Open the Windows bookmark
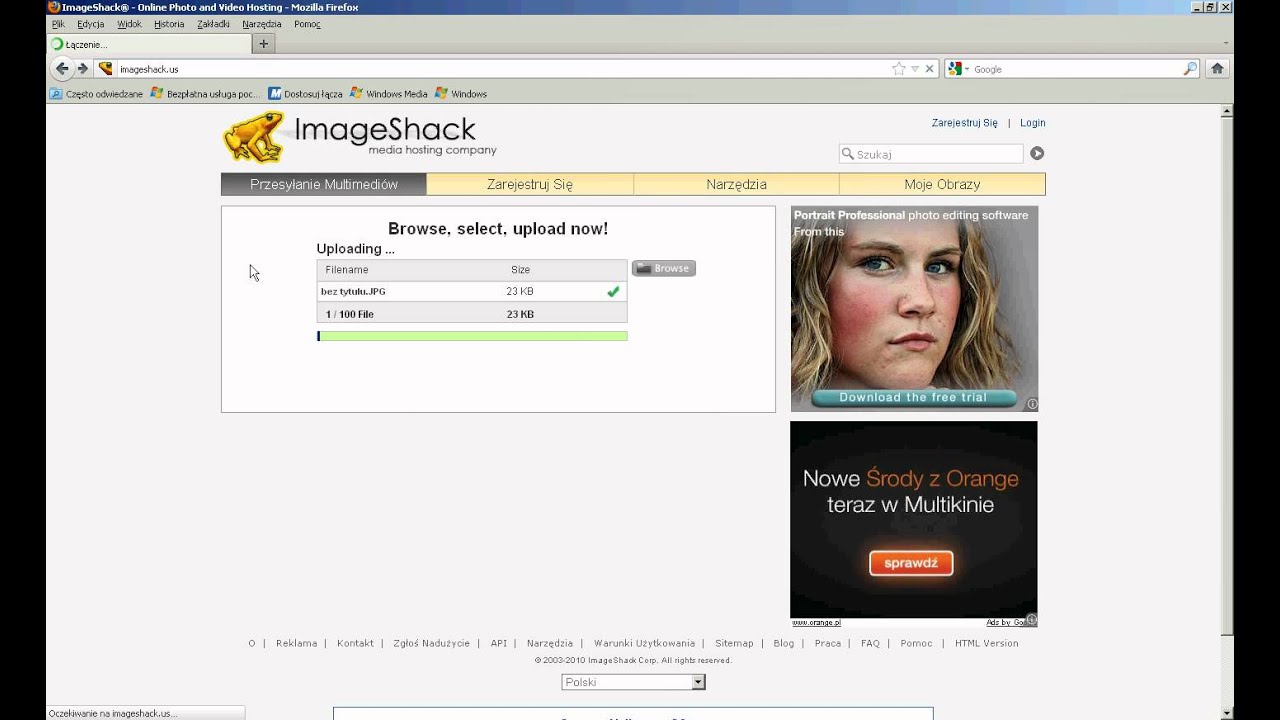The width and height of the screenshot is (1280, 720). [x=461, y=94]
